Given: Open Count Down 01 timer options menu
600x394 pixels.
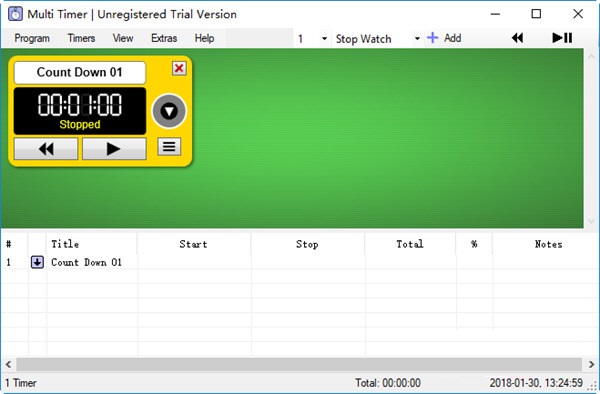Looking at the screenshot, I should click(x=169, y=146).
